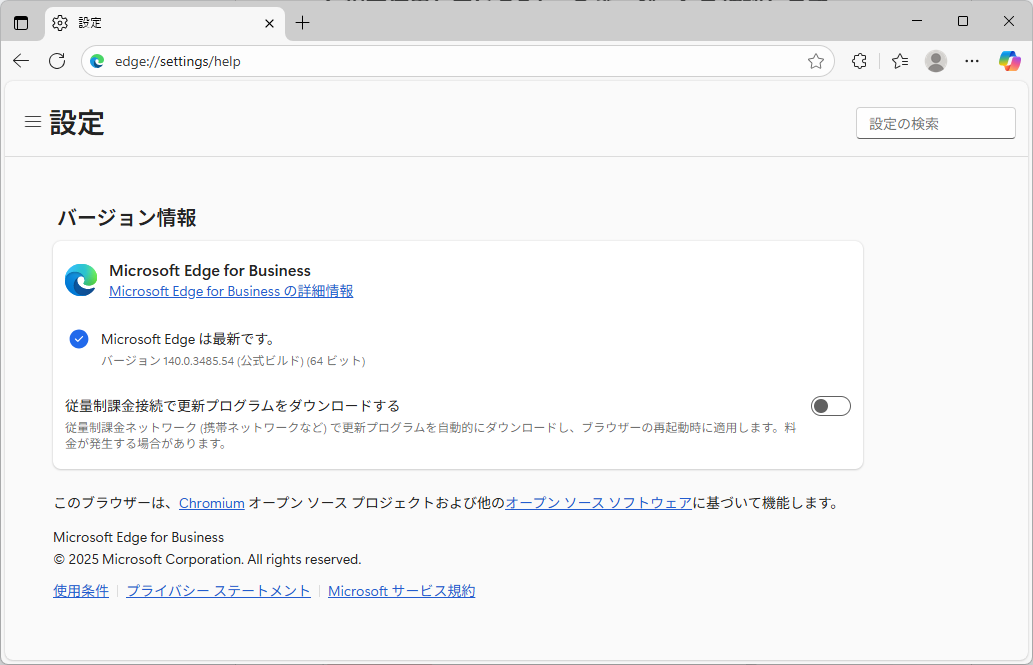This screenshot has width=1033, height=665.
Task: Open the プライバシー ステートメント link
Action: point(218,591)
